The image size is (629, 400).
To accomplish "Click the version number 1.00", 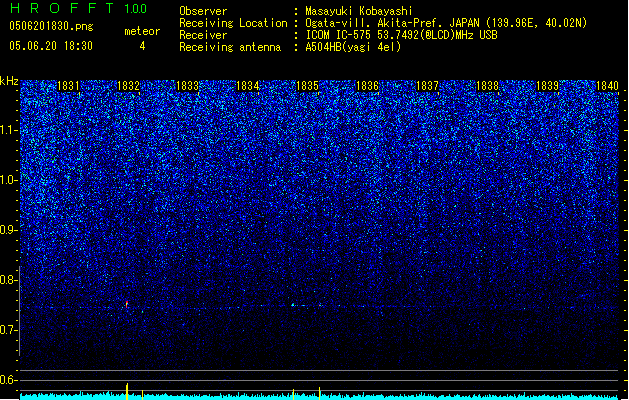I will (x=136, y=9).
